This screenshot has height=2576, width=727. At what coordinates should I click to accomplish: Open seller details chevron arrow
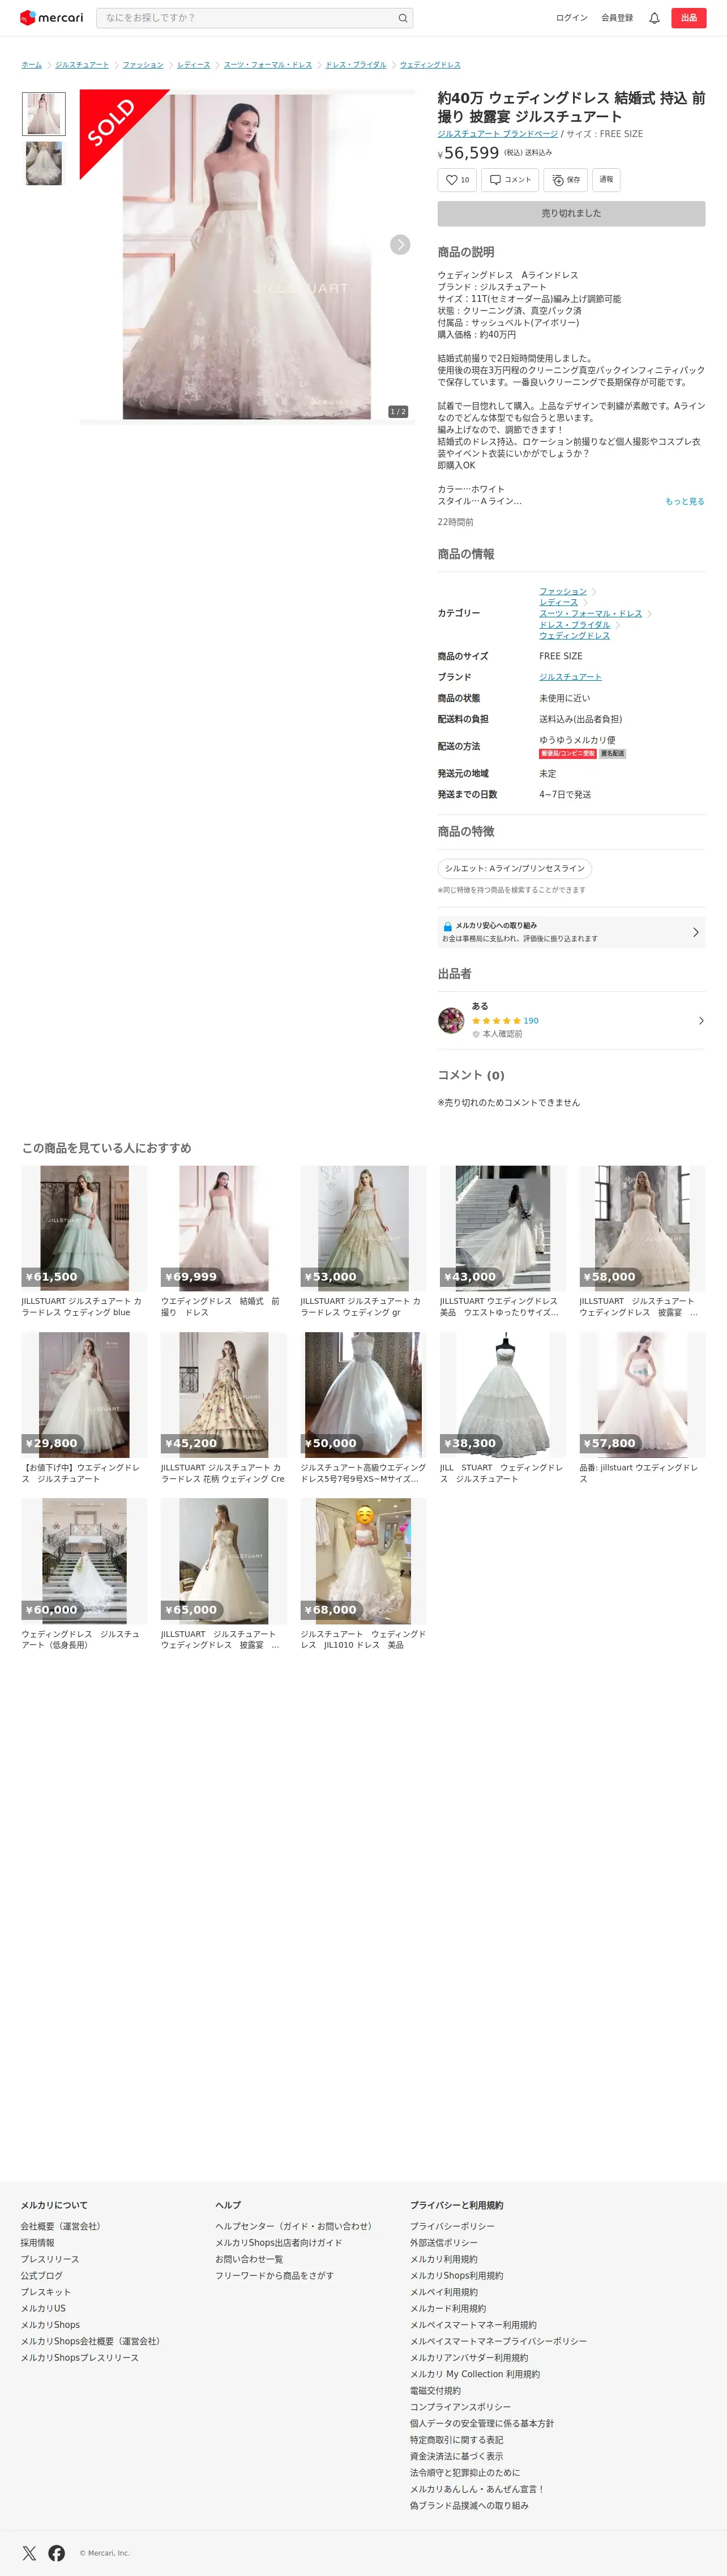701,1020
